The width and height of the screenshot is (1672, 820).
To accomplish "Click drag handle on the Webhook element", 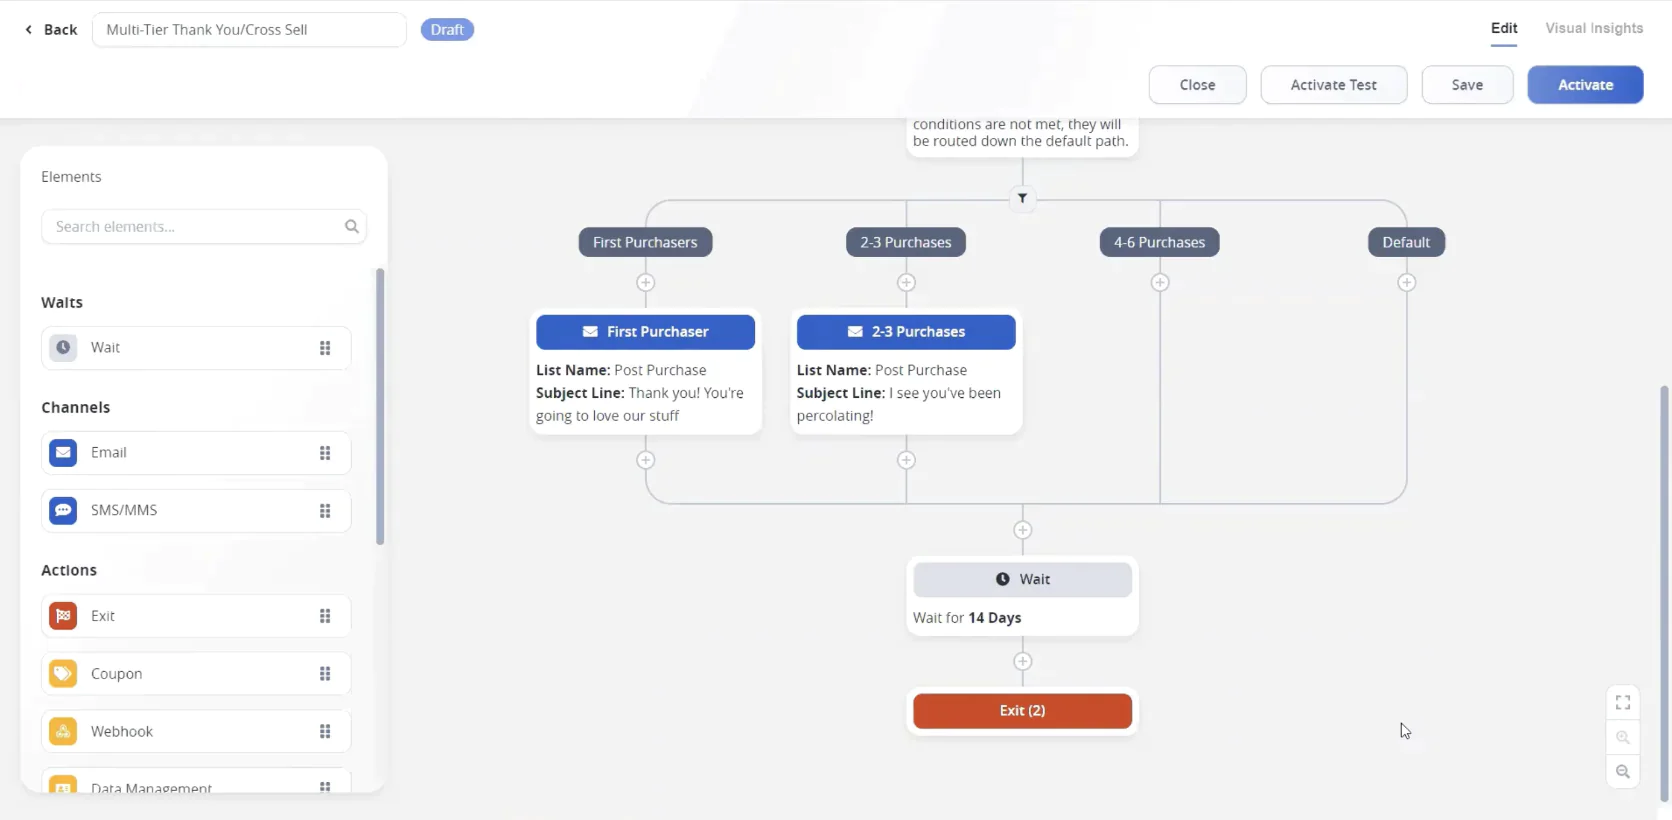I will pos(325,732).
